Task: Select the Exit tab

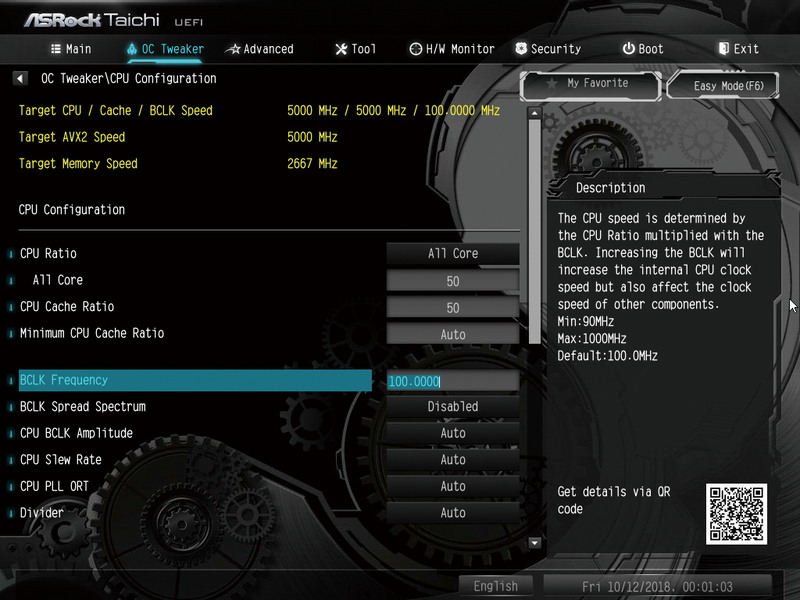Action: [x=739, y=49]
